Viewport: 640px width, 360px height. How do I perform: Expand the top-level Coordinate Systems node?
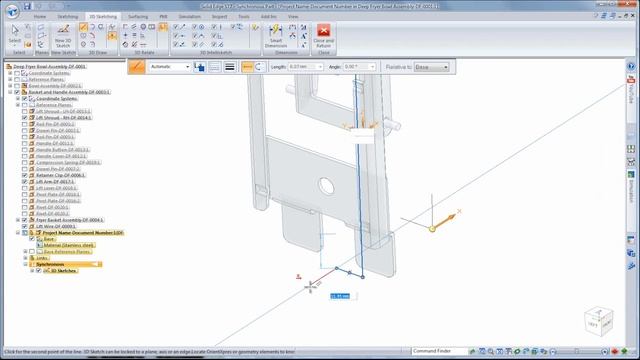[x=10, y=73]
